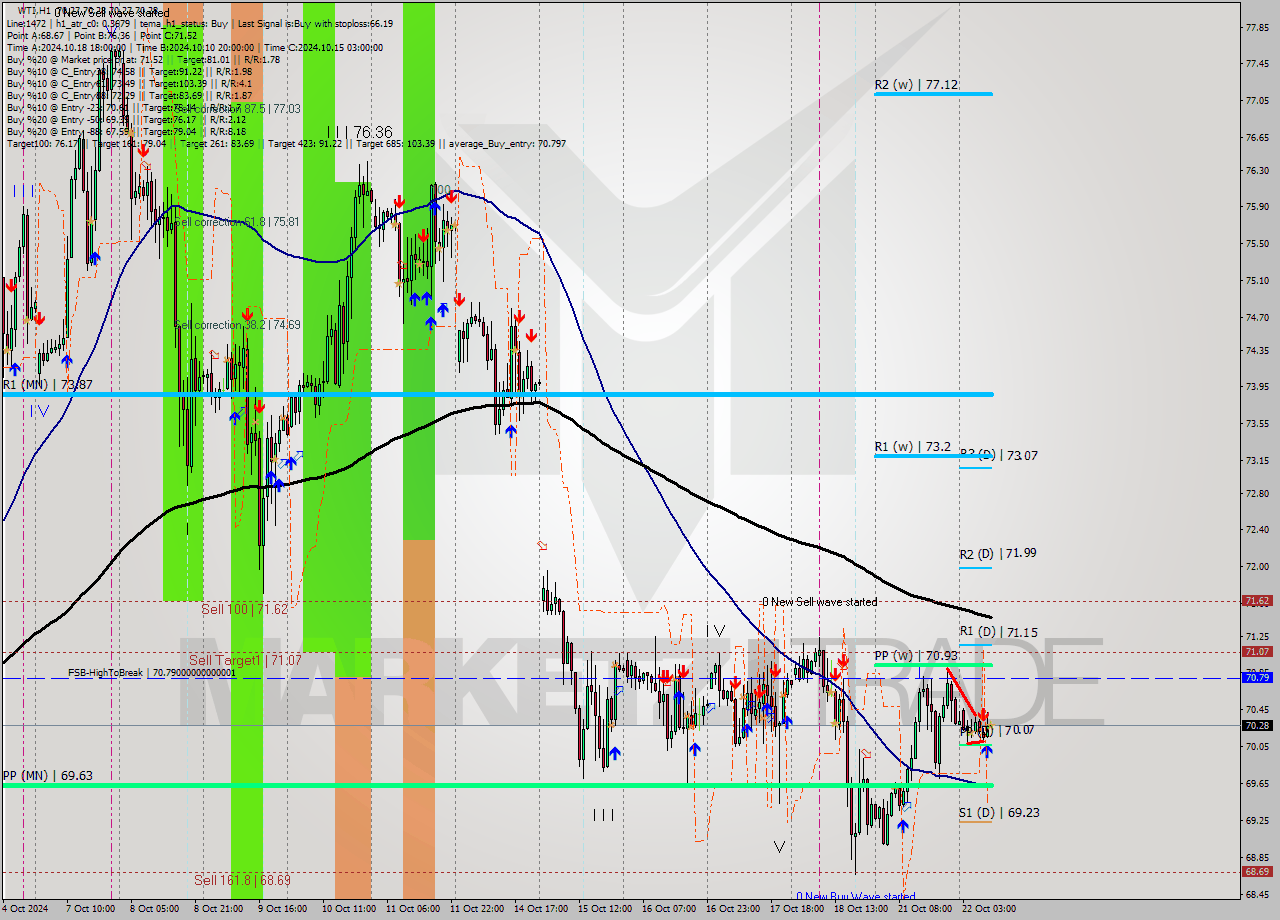Select the '0 New Sell wave started' annotation

(819, 602)
